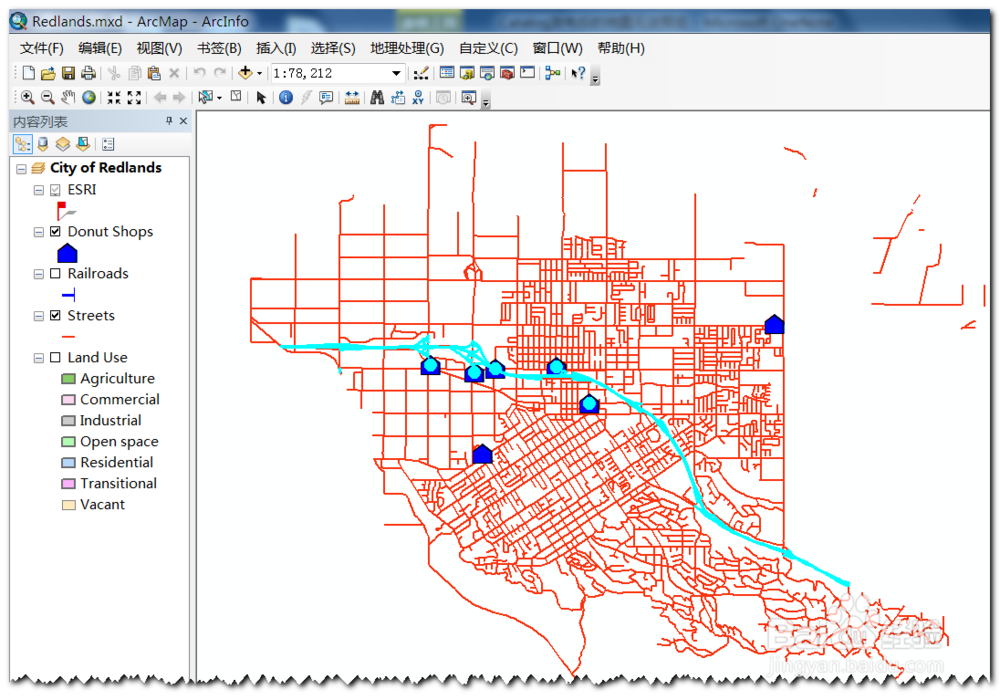Click the Residential blue color swatch
This screenshot has width=1000, height=700.
click(68, 463)
